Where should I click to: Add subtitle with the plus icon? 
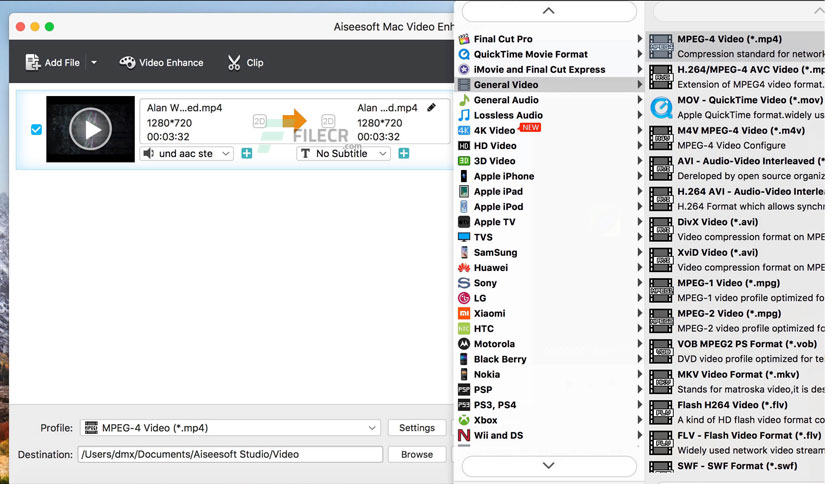[x=404, y=154]
